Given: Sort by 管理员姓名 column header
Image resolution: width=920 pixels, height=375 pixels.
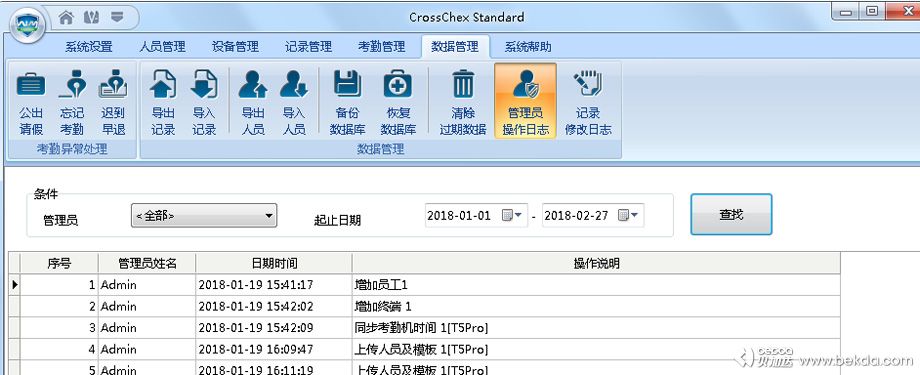Looking at the screenshot, I should click(x=147, y=263).
